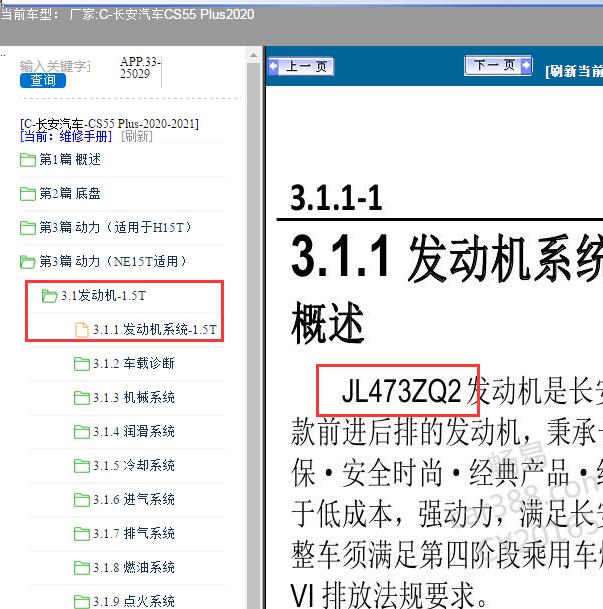Click folder icon beside 第3篇 动力（适用于H15T）

[28, 228]
